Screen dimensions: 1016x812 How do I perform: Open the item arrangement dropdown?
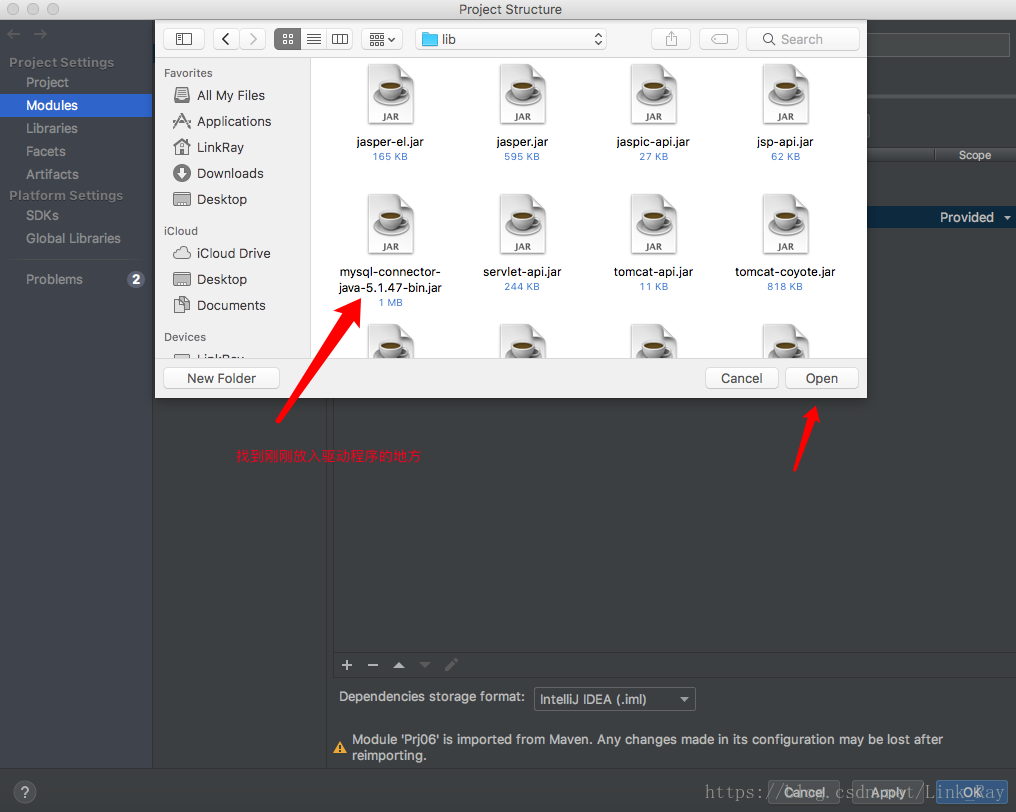coord(382,40)
